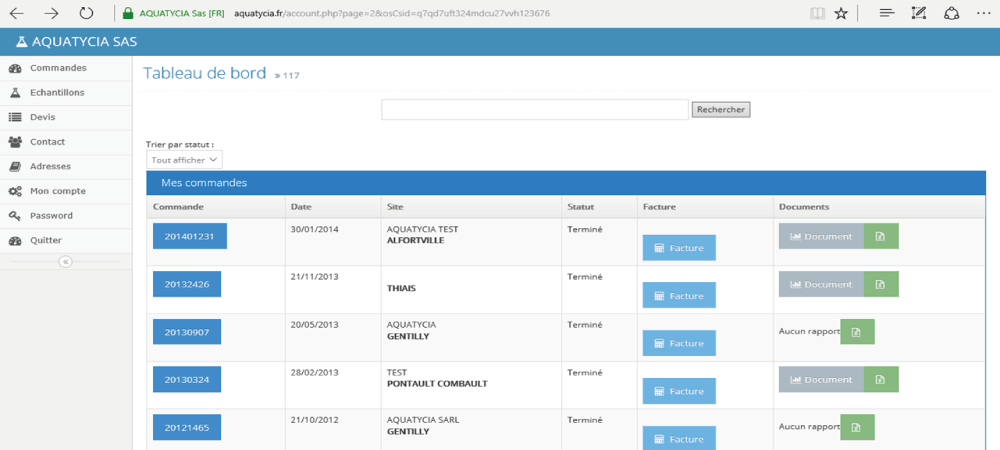Open Devis in the sidebar
Viewport: 1000px width, 450px height.
(66, 117)
